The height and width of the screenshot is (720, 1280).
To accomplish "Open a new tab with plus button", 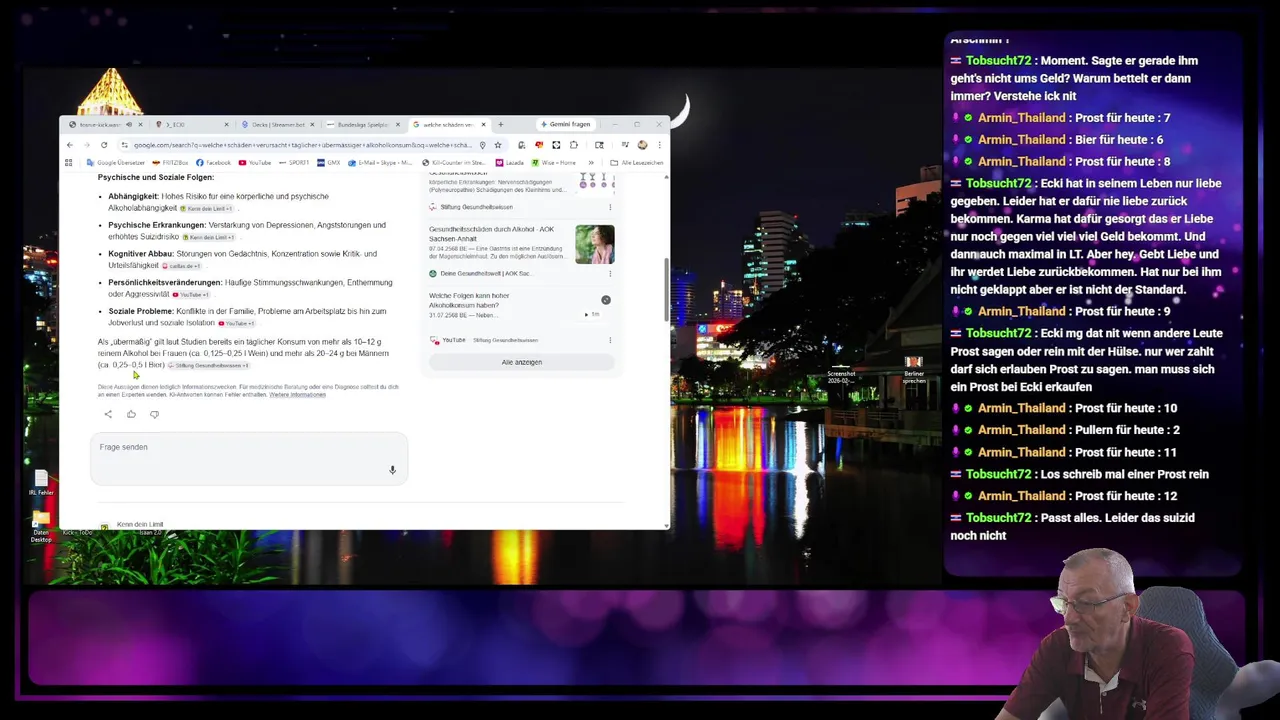I will tap(500, 125).
